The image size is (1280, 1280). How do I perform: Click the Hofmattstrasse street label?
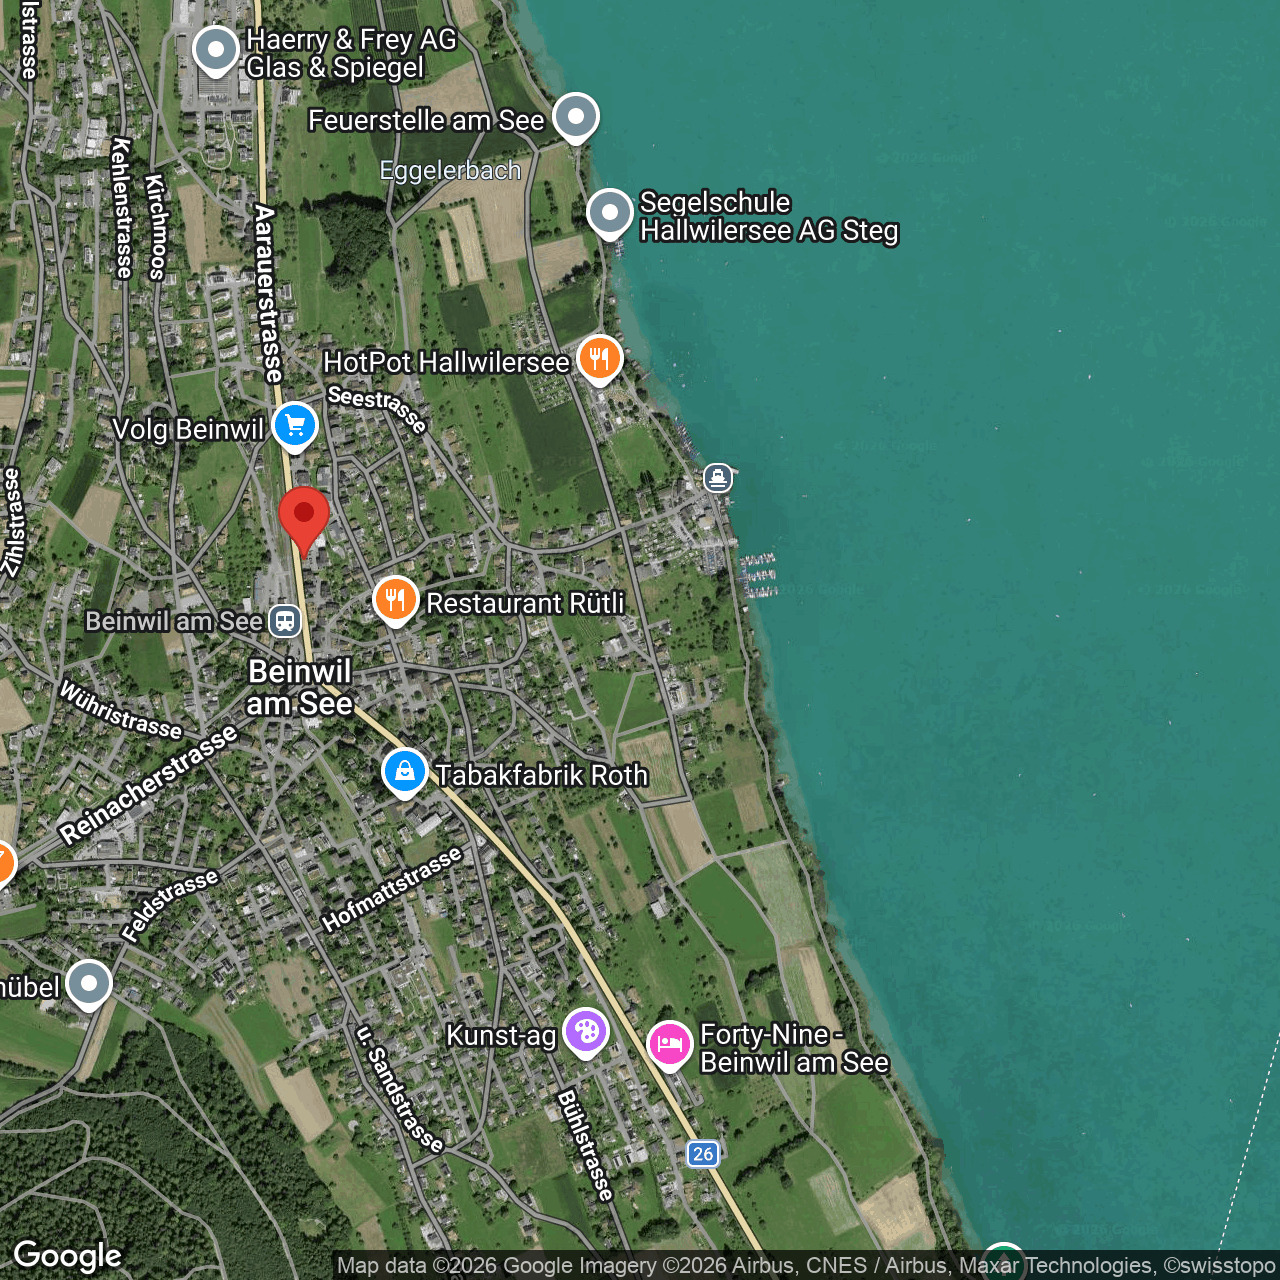click(x=392, y=888)
